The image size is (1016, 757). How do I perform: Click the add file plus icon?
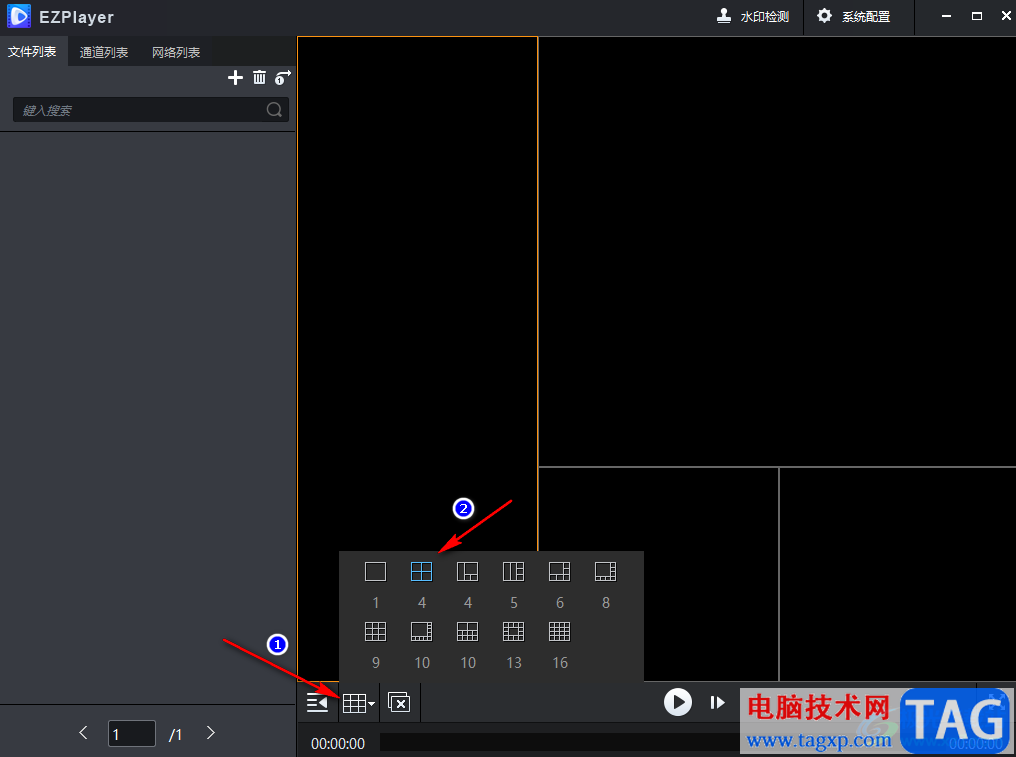click(236, 78)
